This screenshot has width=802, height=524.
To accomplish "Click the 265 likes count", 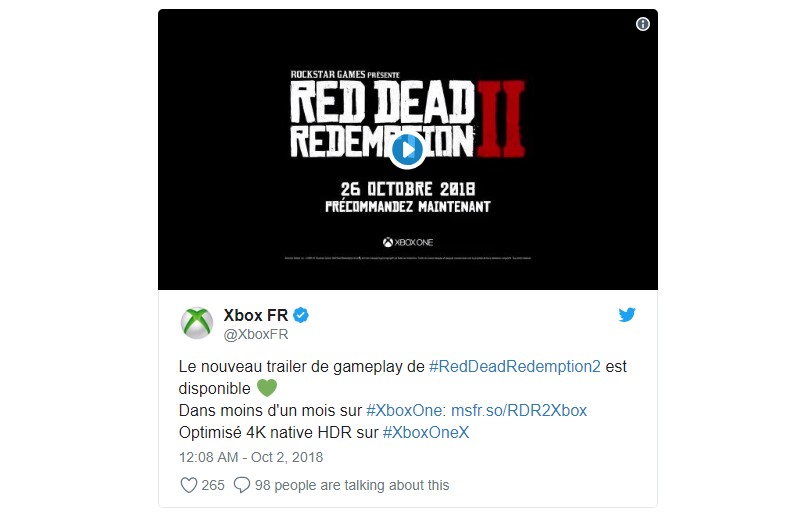I will click(213, 485).
